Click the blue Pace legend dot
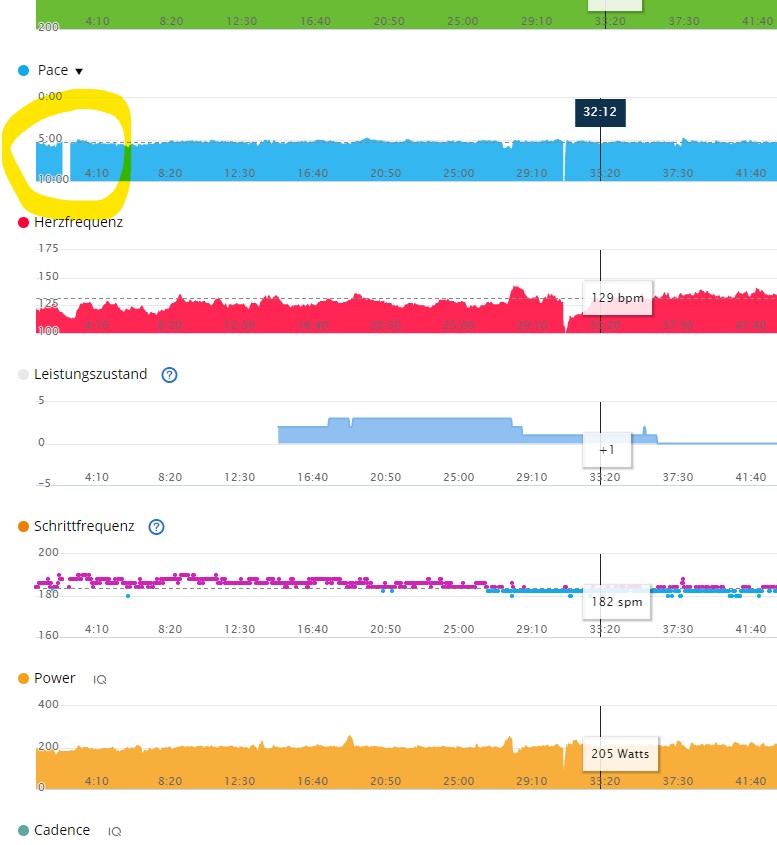This screenshot has width=777, height=845. pyautogui.click(x=24, y=71)
